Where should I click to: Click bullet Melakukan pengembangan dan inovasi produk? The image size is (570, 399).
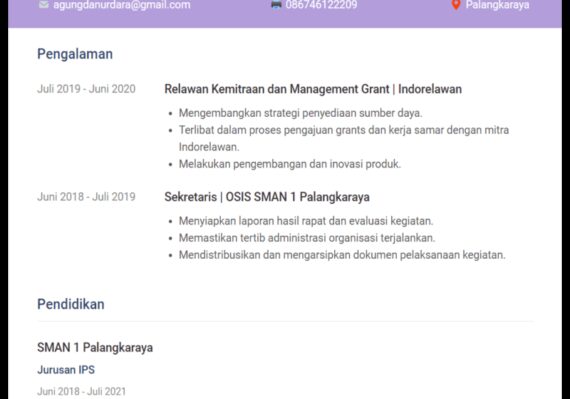290,164
